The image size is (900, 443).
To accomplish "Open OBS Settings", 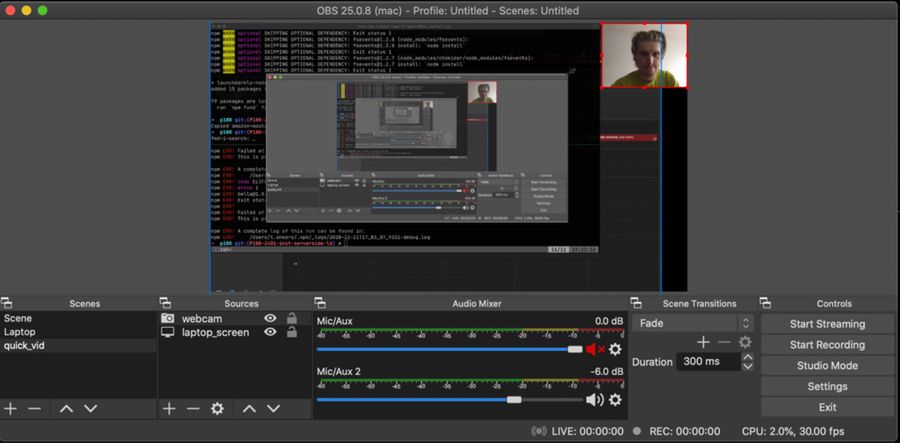I will pyautogui.click(x=827, y=386).
